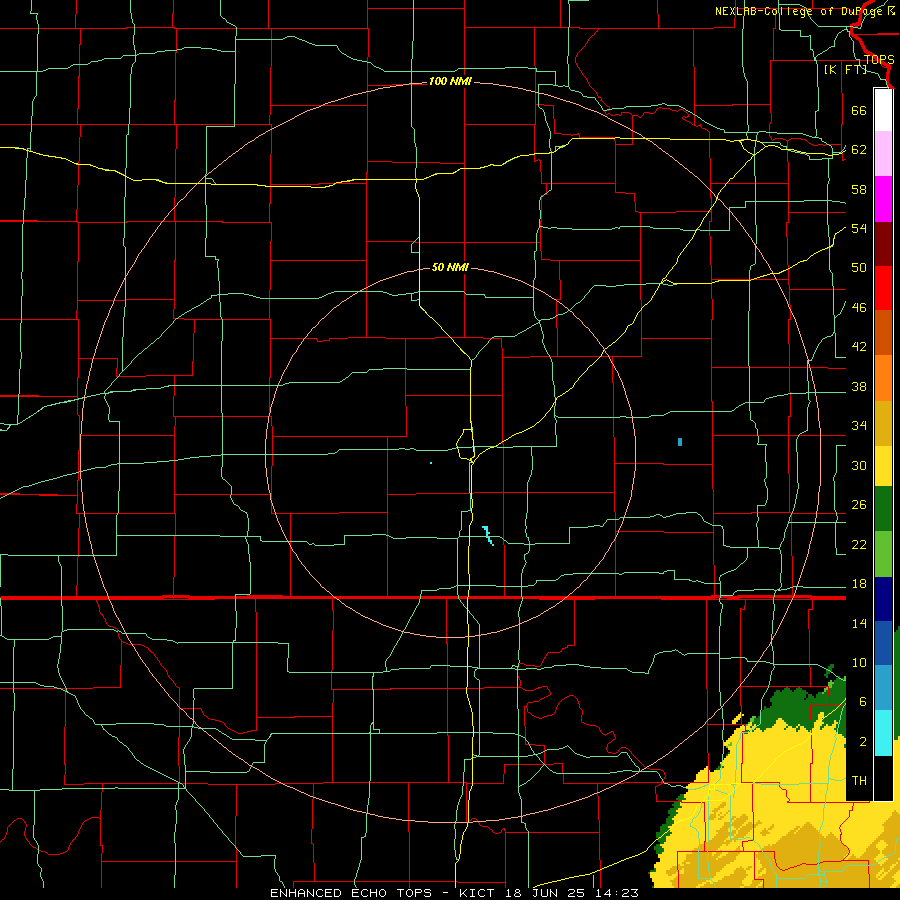Click the yellow legend swatch
Screen dimensions: 900x900
click(x=883, y=466)
